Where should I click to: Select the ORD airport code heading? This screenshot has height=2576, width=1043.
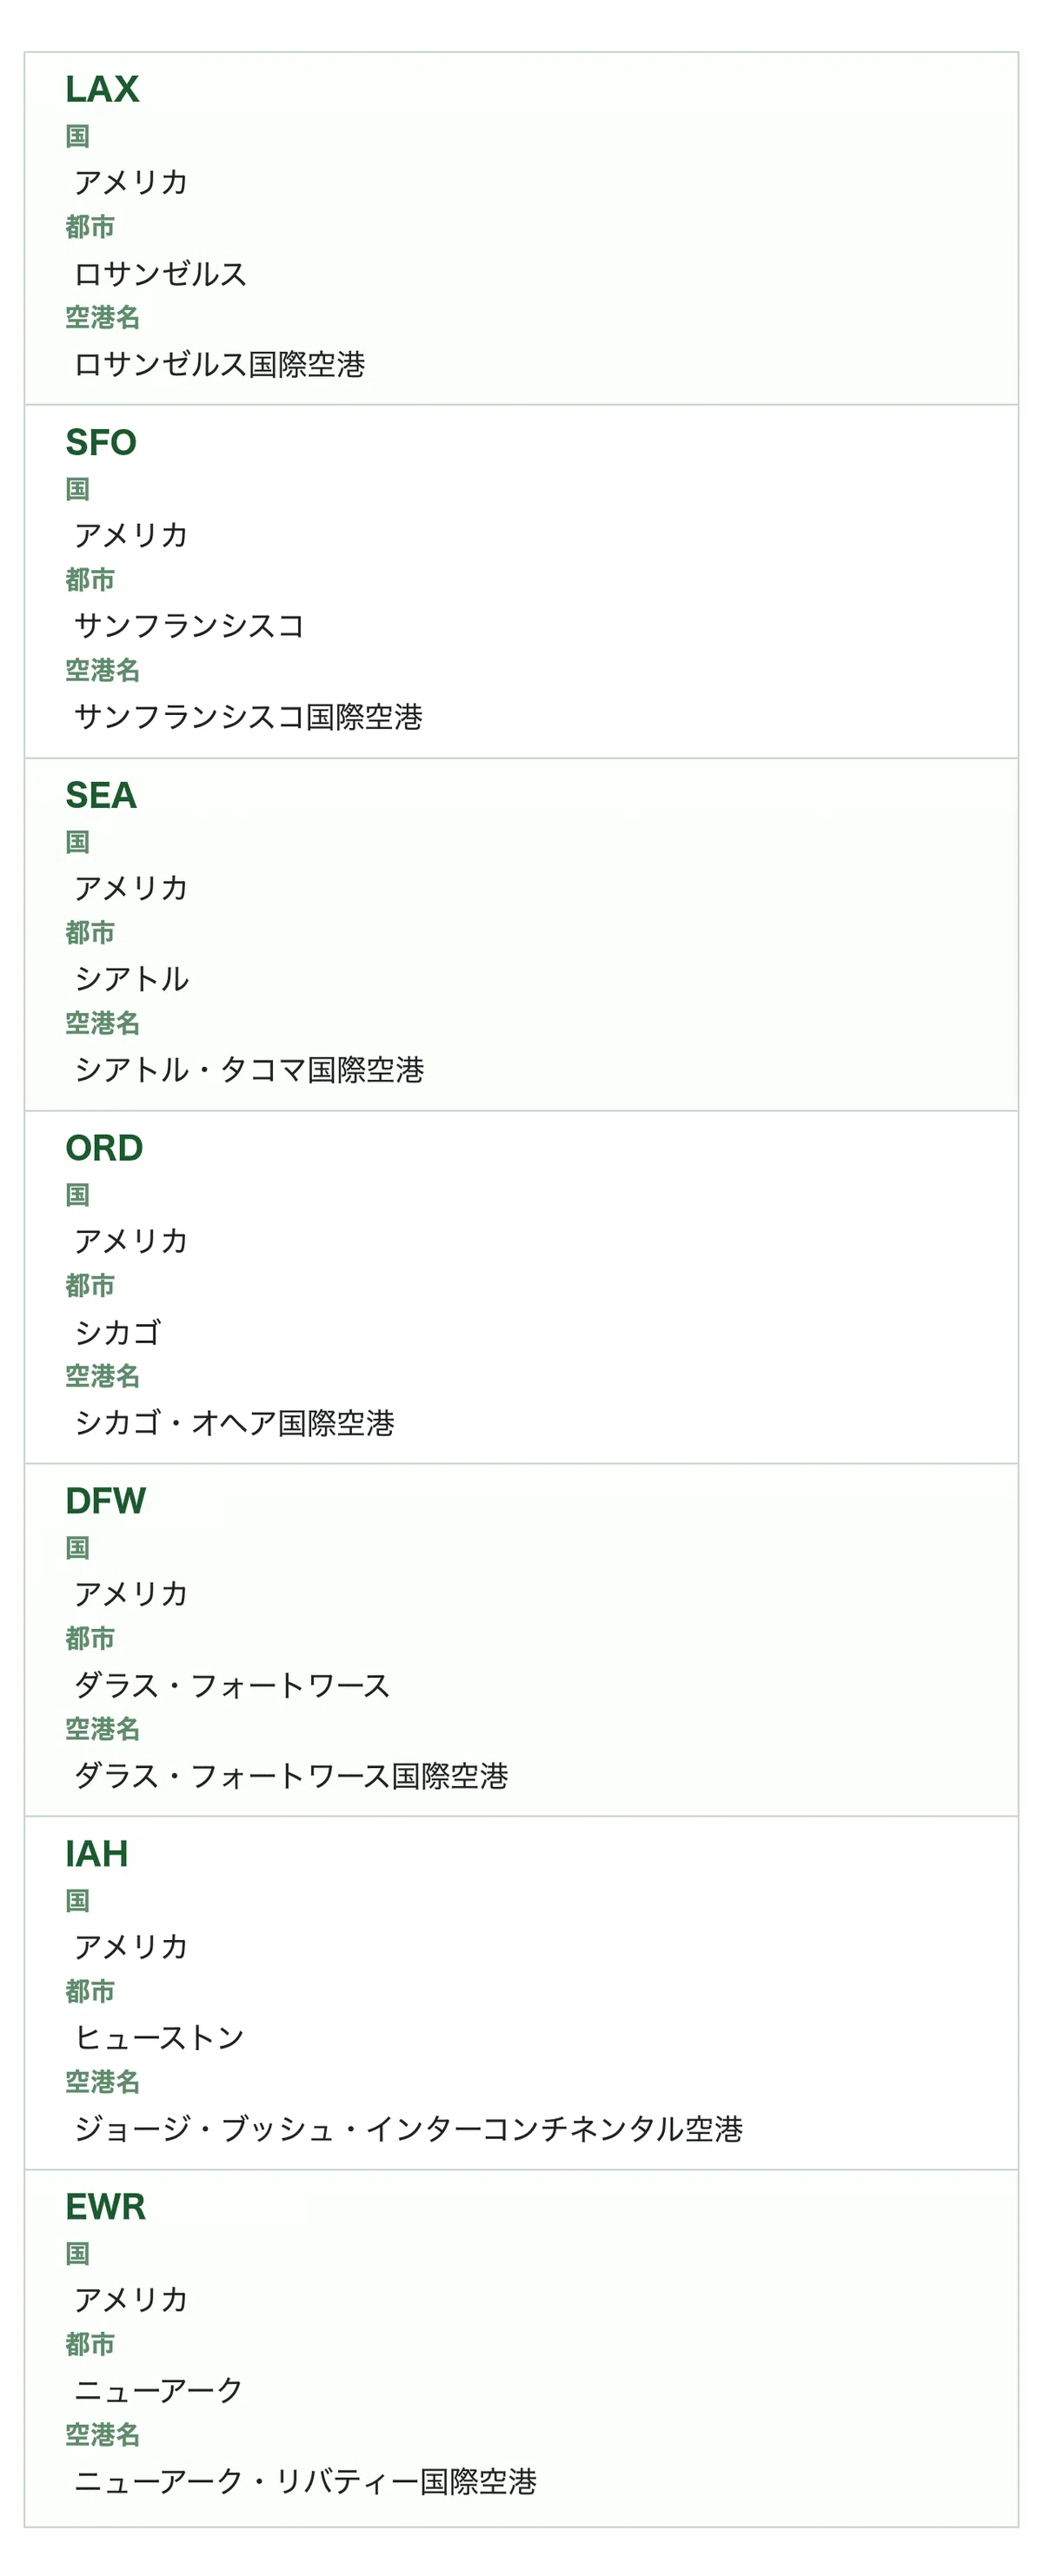104,1148
